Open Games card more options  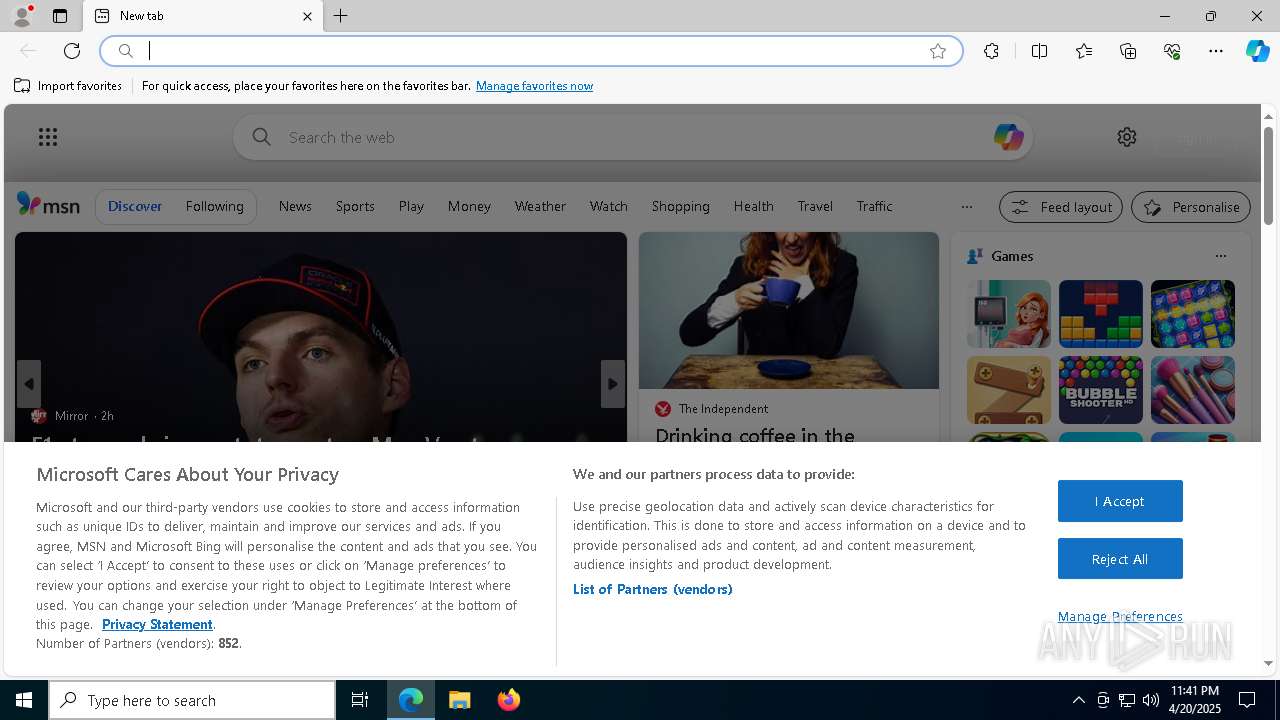tap(1220, 256)
